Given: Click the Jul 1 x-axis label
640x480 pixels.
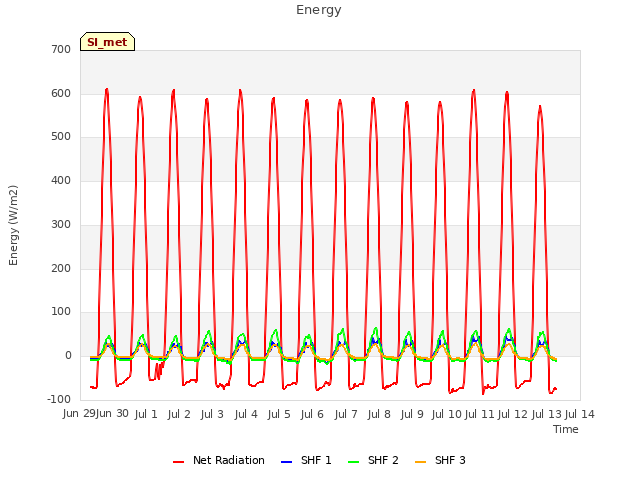Looking at the screenshot, I should pyautogui.click(x=146, y=414).
